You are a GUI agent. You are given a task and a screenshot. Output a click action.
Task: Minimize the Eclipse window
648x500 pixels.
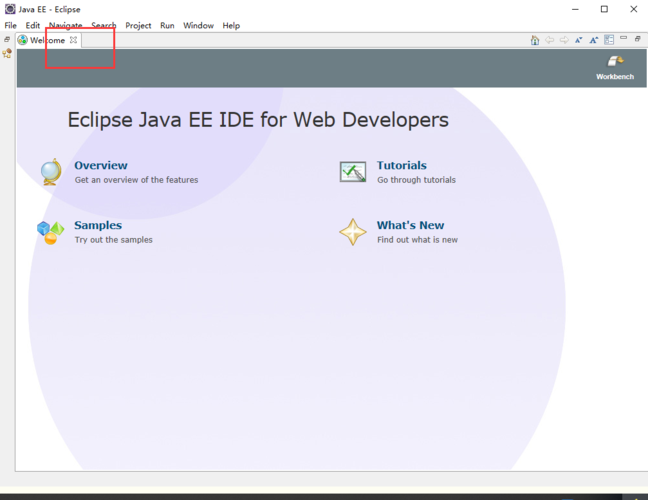pos(575,9)
